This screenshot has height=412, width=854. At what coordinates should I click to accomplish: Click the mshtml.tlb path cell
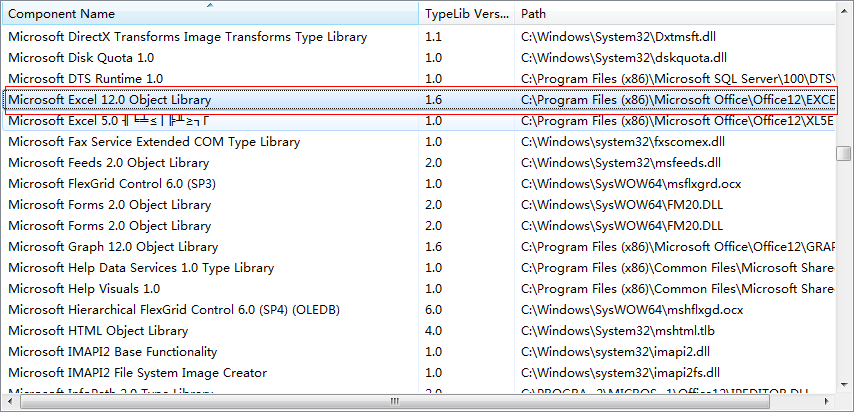pyautogui.click(x=618, y=331)
